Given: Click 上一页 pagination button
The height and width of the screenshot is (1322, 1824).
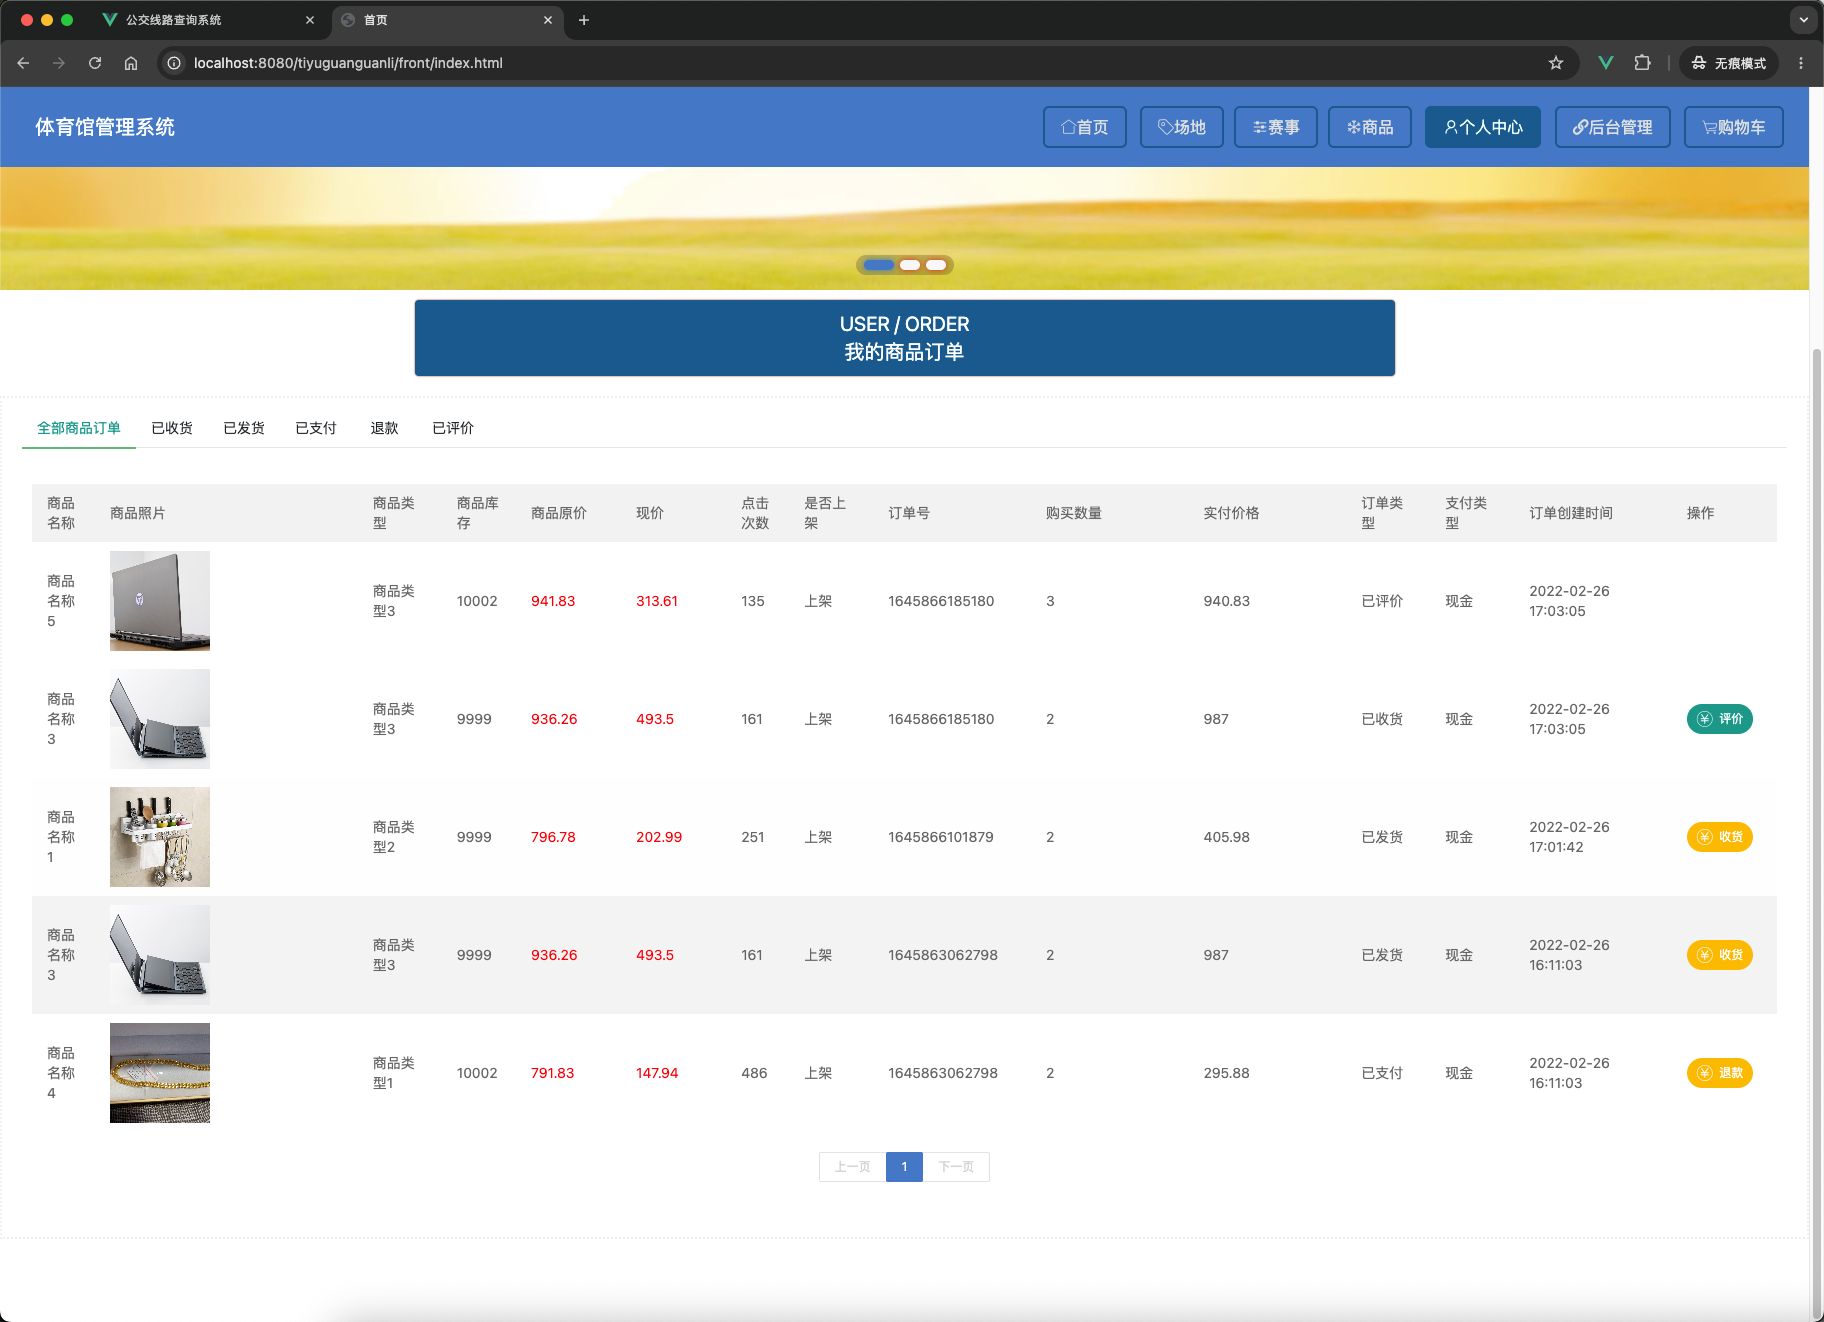Looking at the screenshot, I should point(853,1167).
